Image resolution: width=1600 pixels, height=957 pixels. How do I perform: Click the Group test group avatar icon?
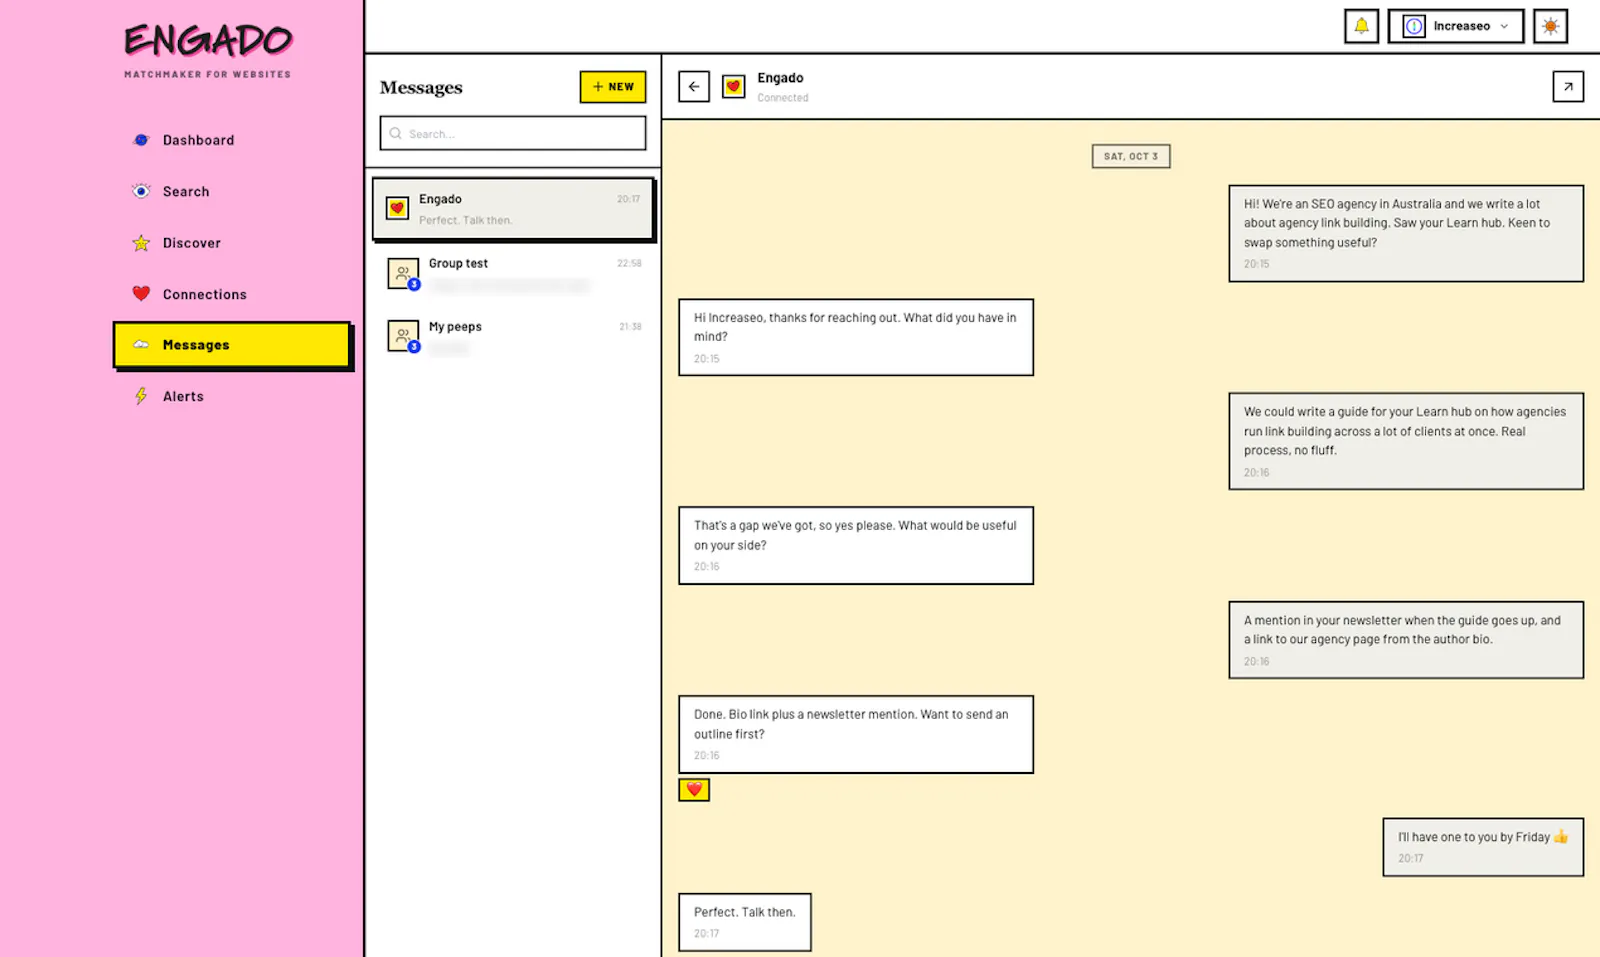pos(403,273)
